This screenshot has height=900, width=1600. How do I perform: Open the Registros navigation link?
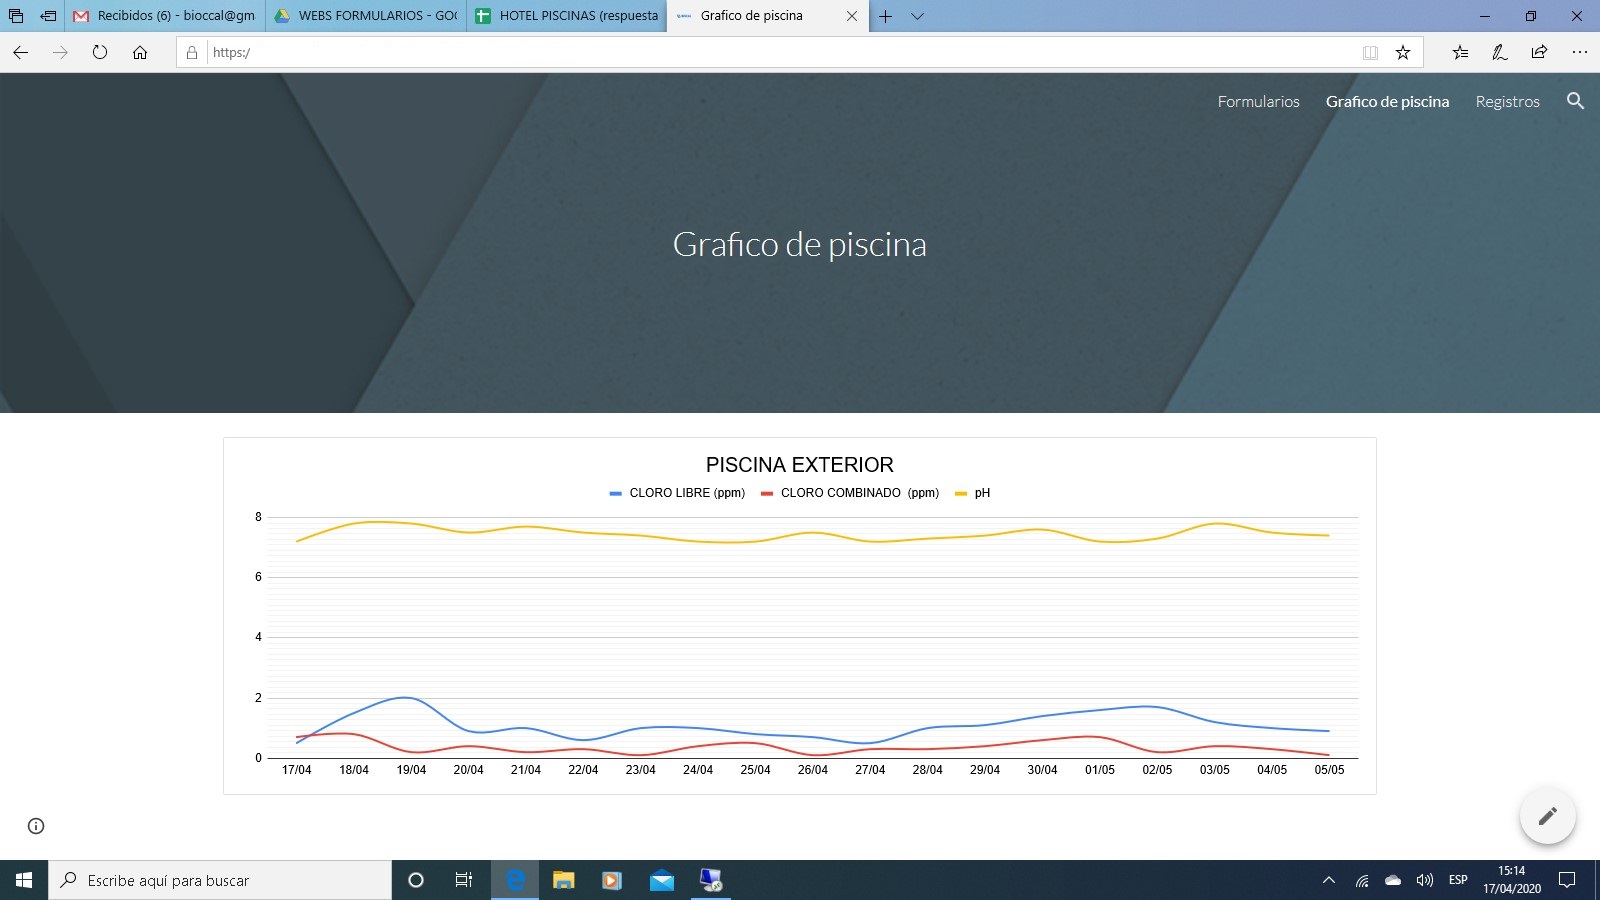point(1507,101)
